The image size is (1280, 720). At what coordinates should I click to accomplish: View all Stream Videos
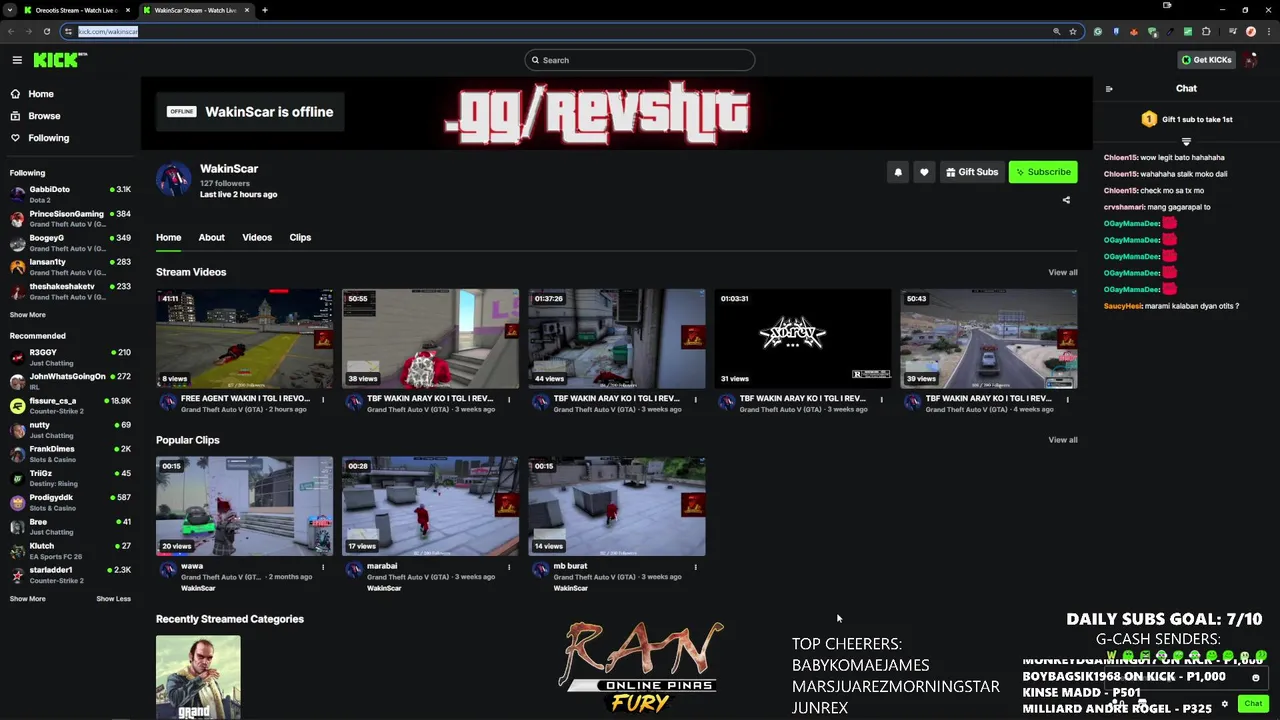pyautogui.click(x=1063, y=272)
